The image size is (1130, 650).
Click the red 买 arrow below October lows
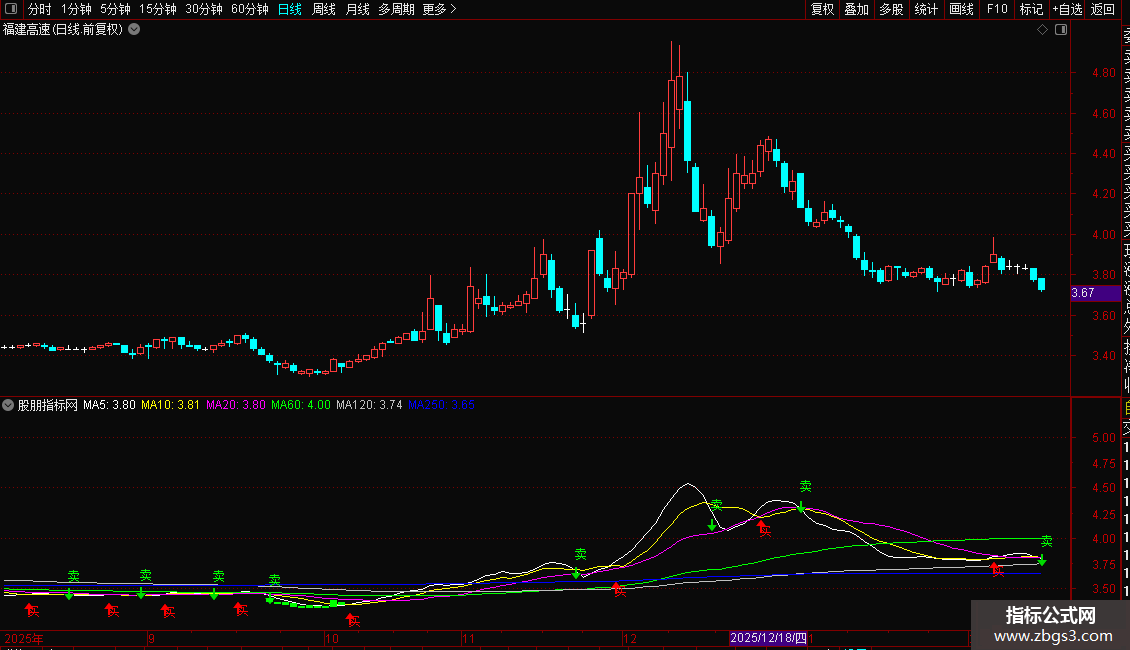click(x=352, y=619)
